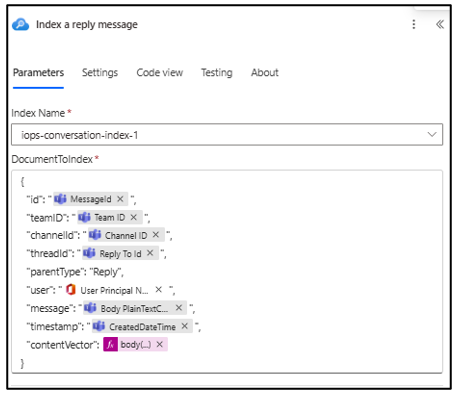Click the Azure search cloud icon

20,25
